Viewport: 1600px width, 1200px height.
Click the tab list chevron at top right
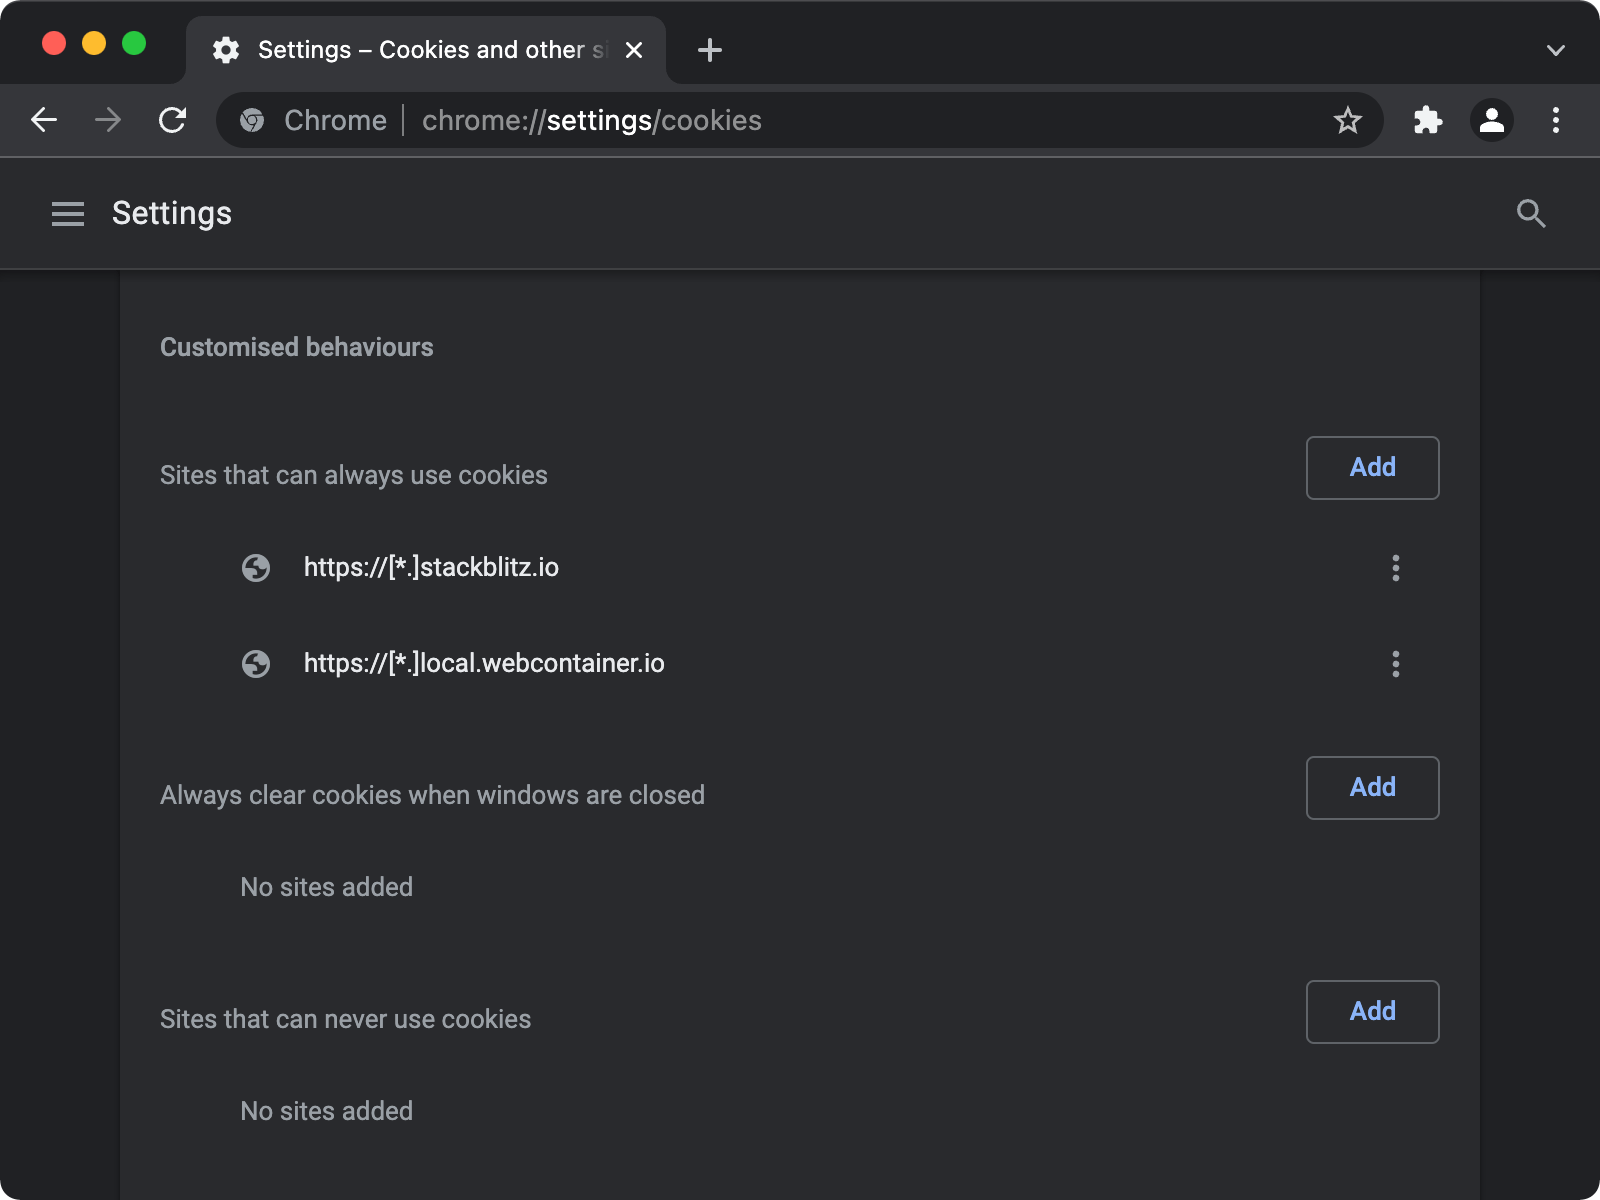point(1555,50)
